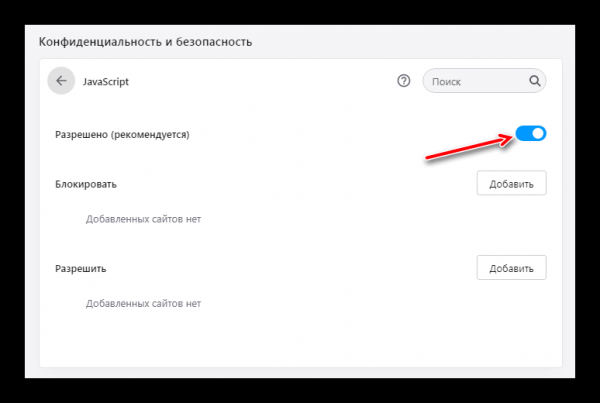Image resolution: width=600 pixels, height=403 pixels.
Task: Select the Конфиденциальность и безопасность heading
Action: tap(145, 42)
